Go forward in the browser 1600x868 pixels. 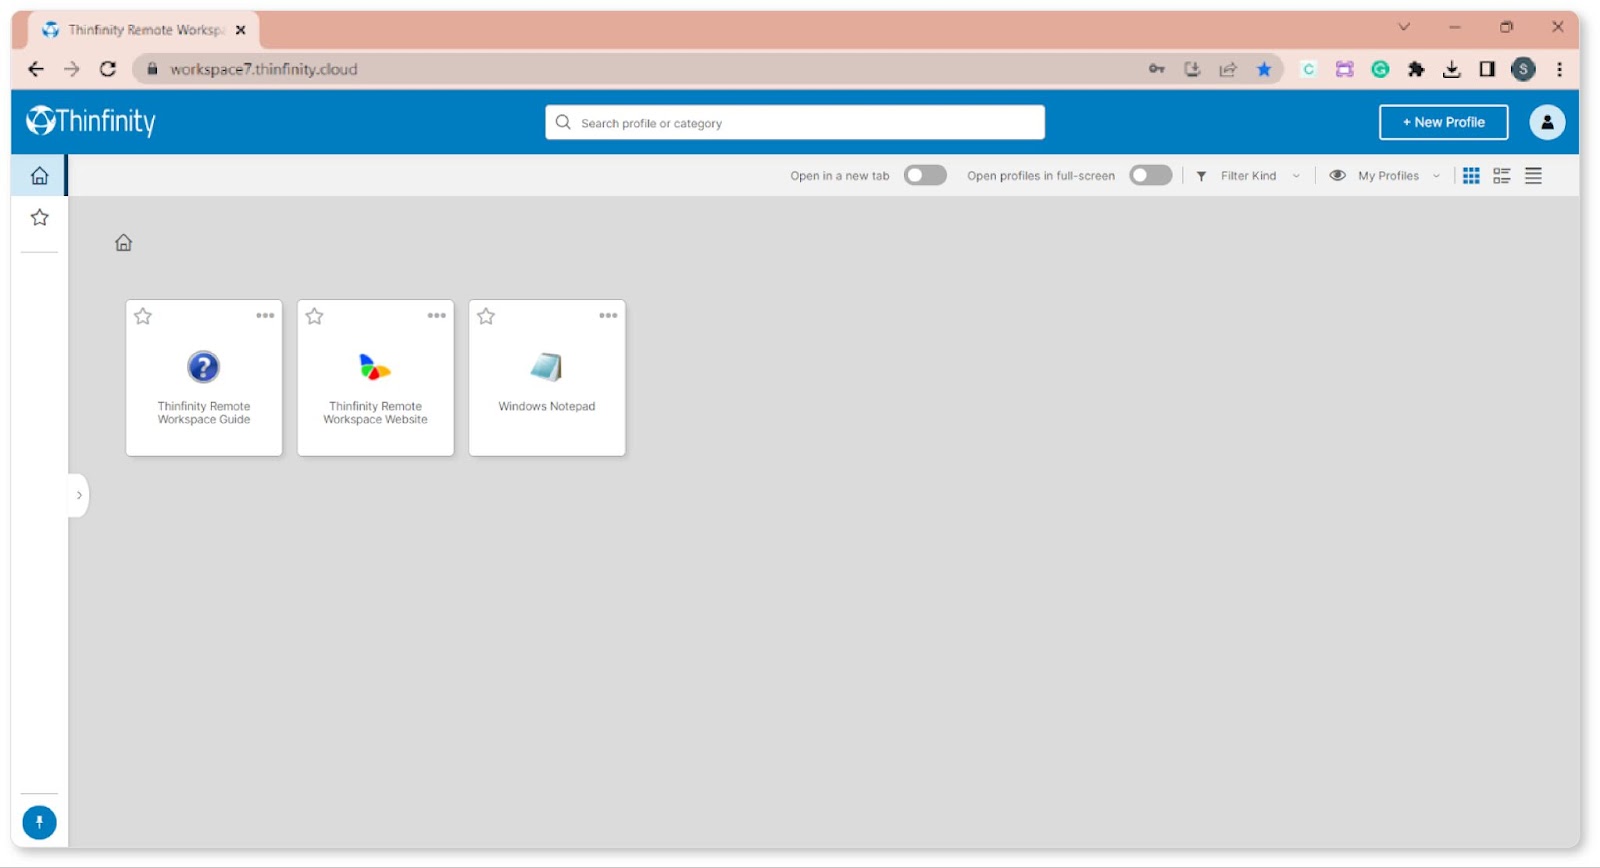click(x=72, y=69)
